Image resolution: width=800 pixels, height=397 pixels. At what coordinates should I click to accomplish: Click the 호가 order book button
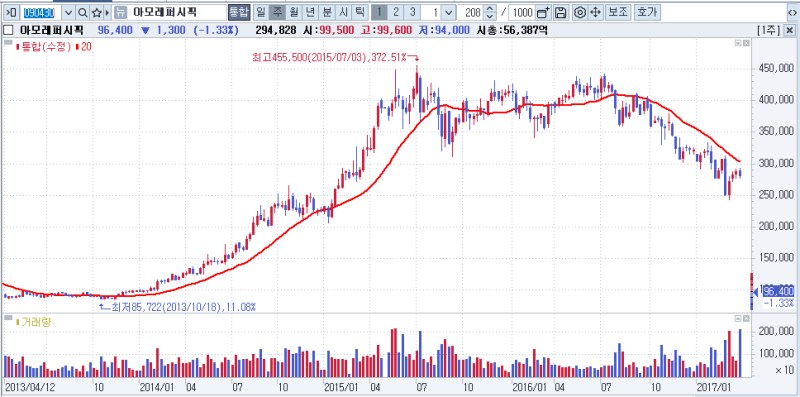(647, 12)
